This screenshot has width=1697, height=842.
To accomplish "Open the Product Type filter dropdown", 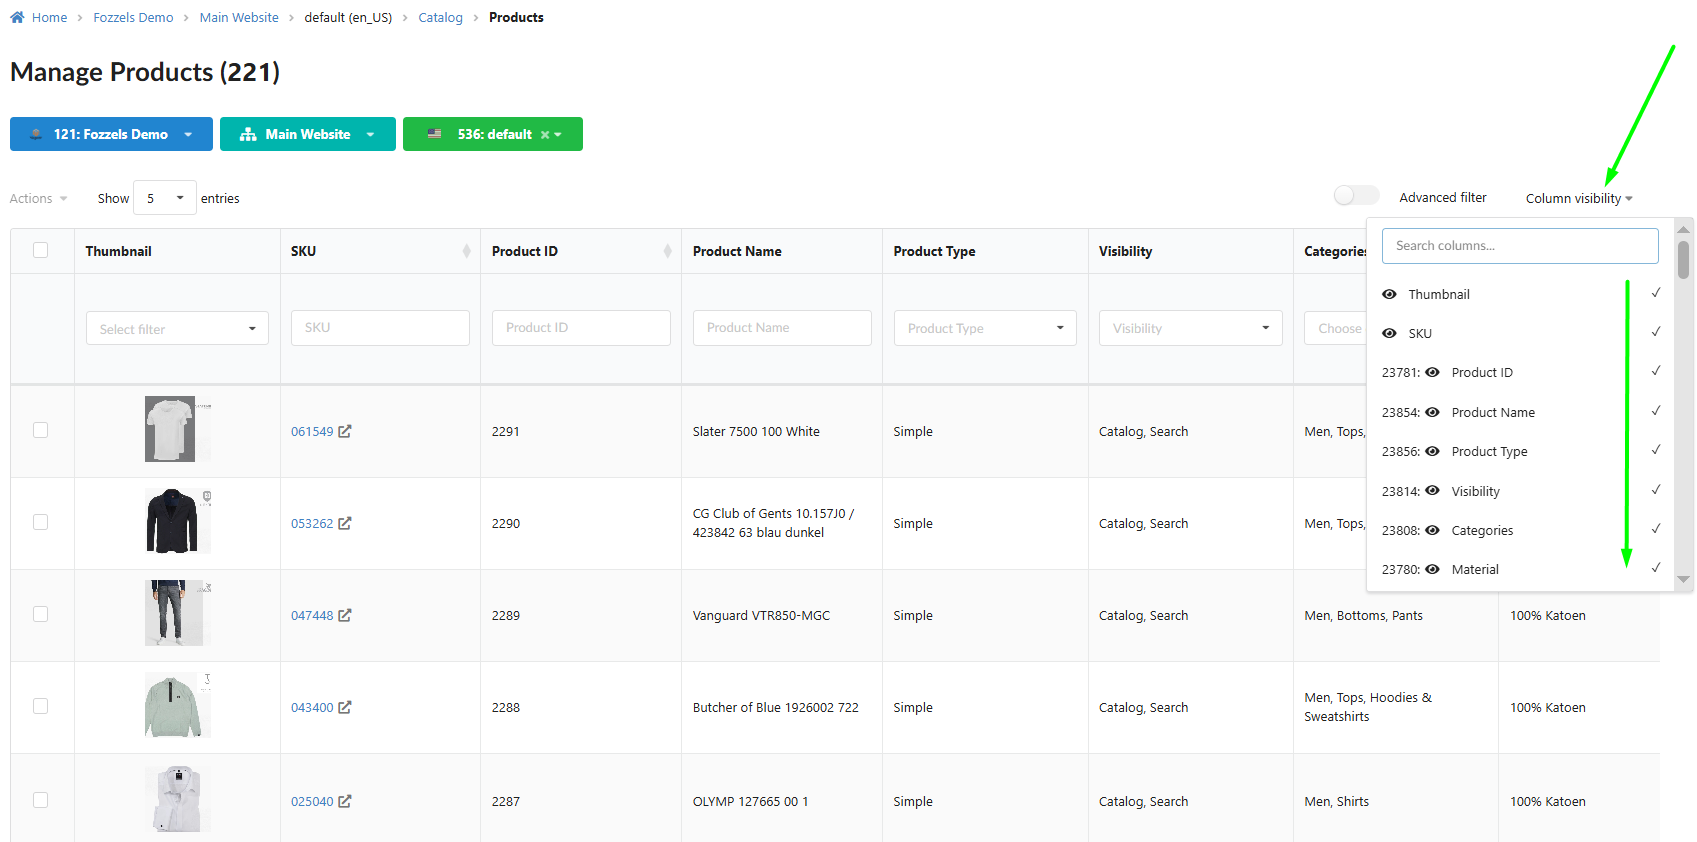I will pos(984,328).
